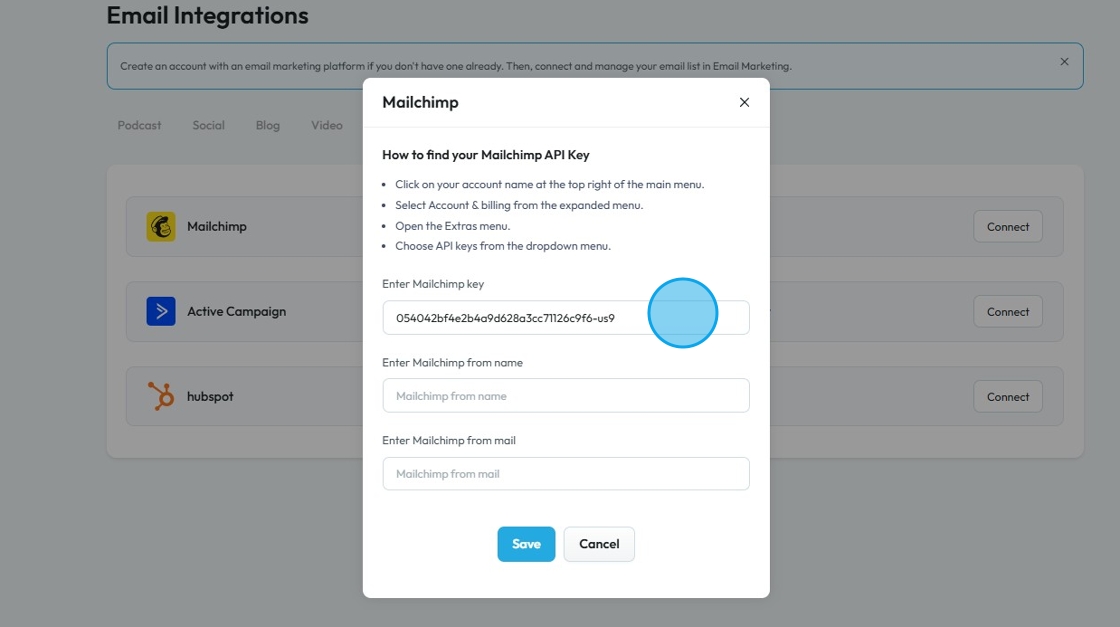The height and width of the screenshot is (627, 1120).
Task: Click the Mailchimp name text in the integrations list
Action: [216, 227]
